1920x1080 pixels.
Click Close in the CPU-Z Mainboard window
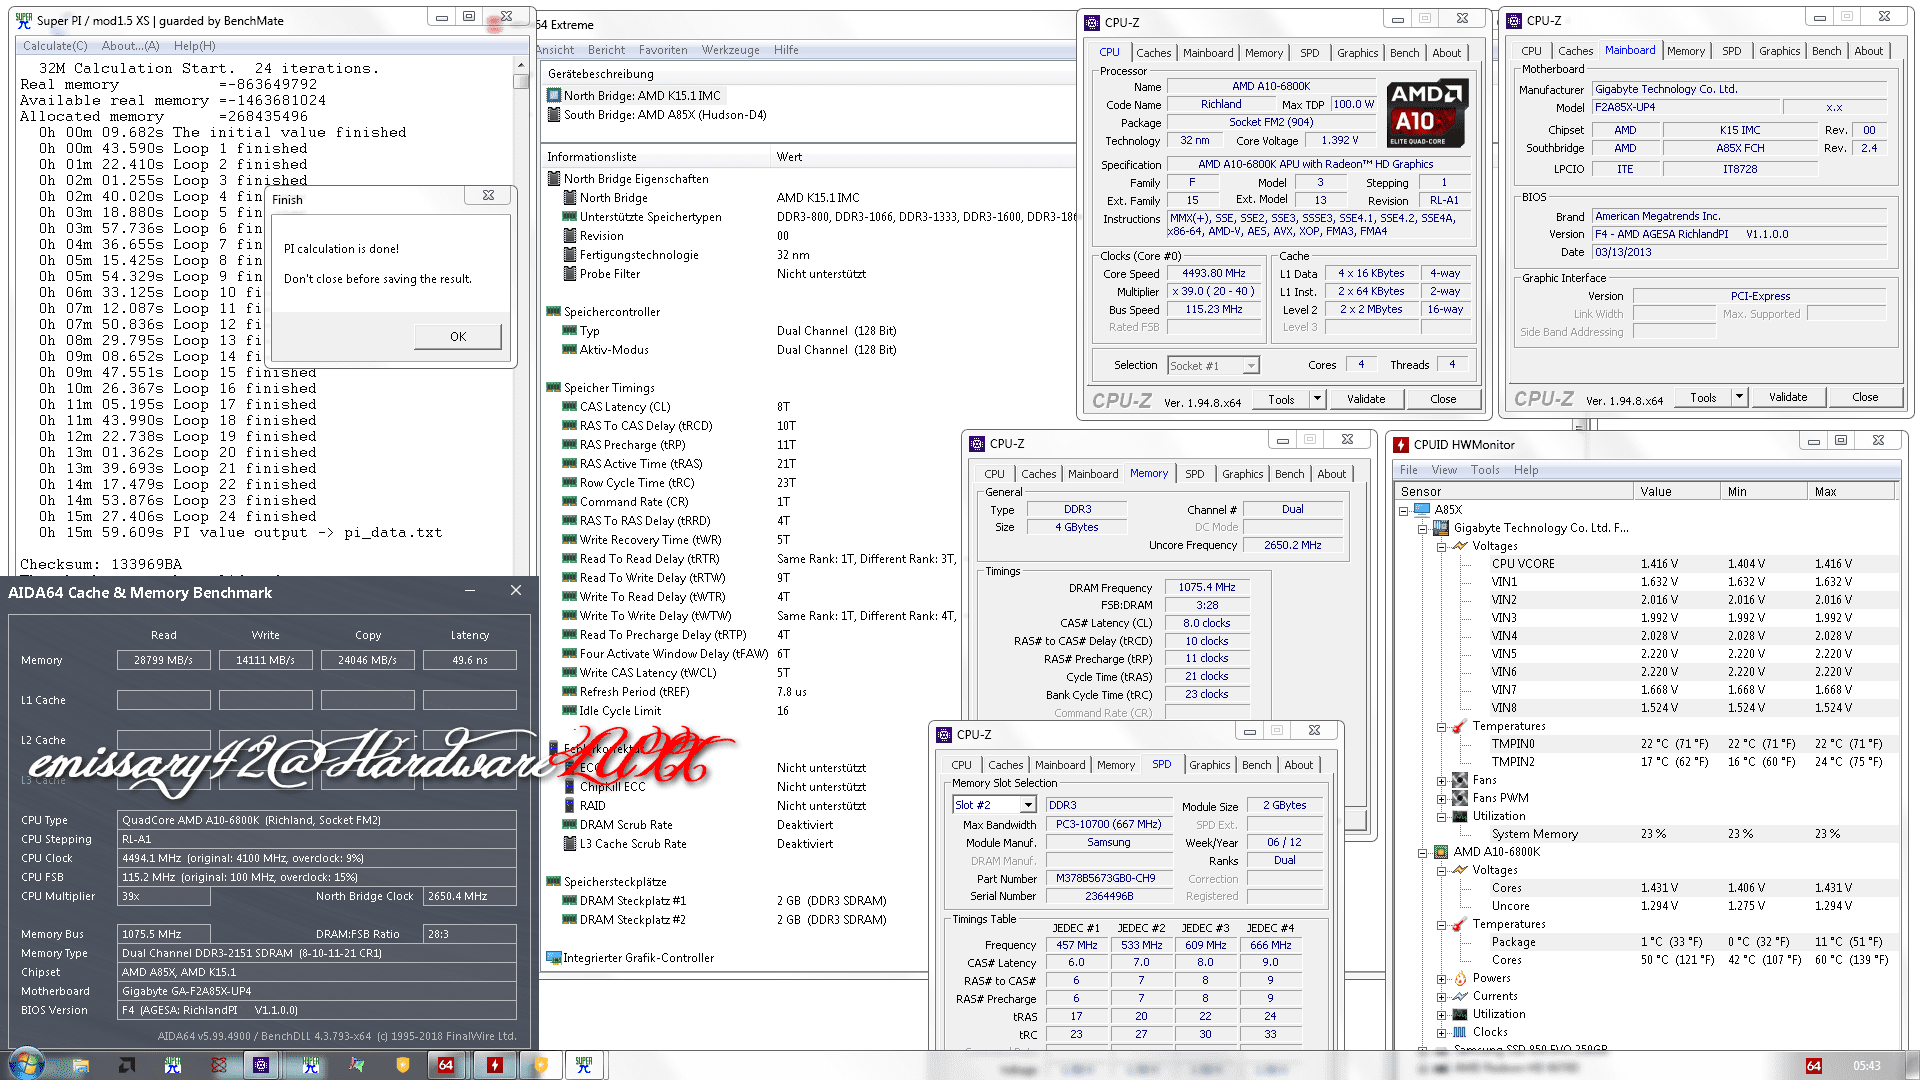tap(1864, 397)
